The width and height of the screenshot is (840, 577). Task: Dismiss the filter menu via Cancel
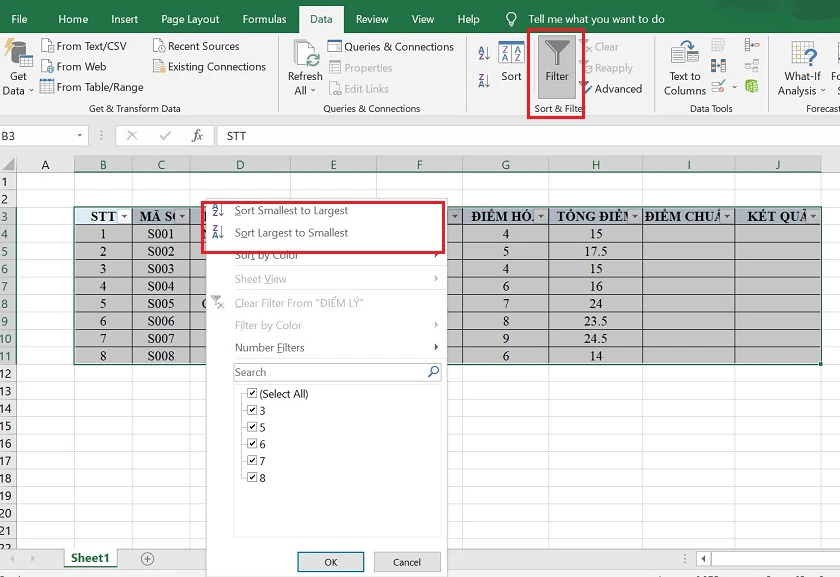(x=407, y=562)
